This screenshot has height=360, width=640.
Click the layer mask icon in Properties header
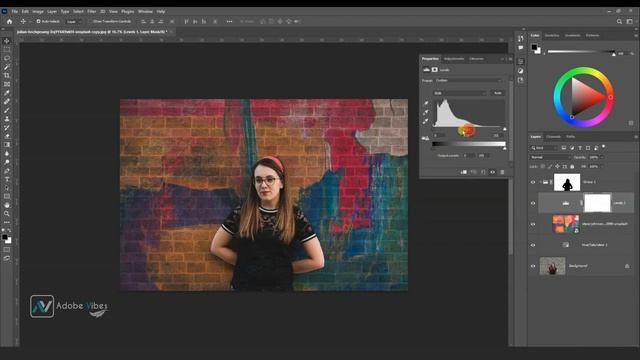[x=435, y=70]
